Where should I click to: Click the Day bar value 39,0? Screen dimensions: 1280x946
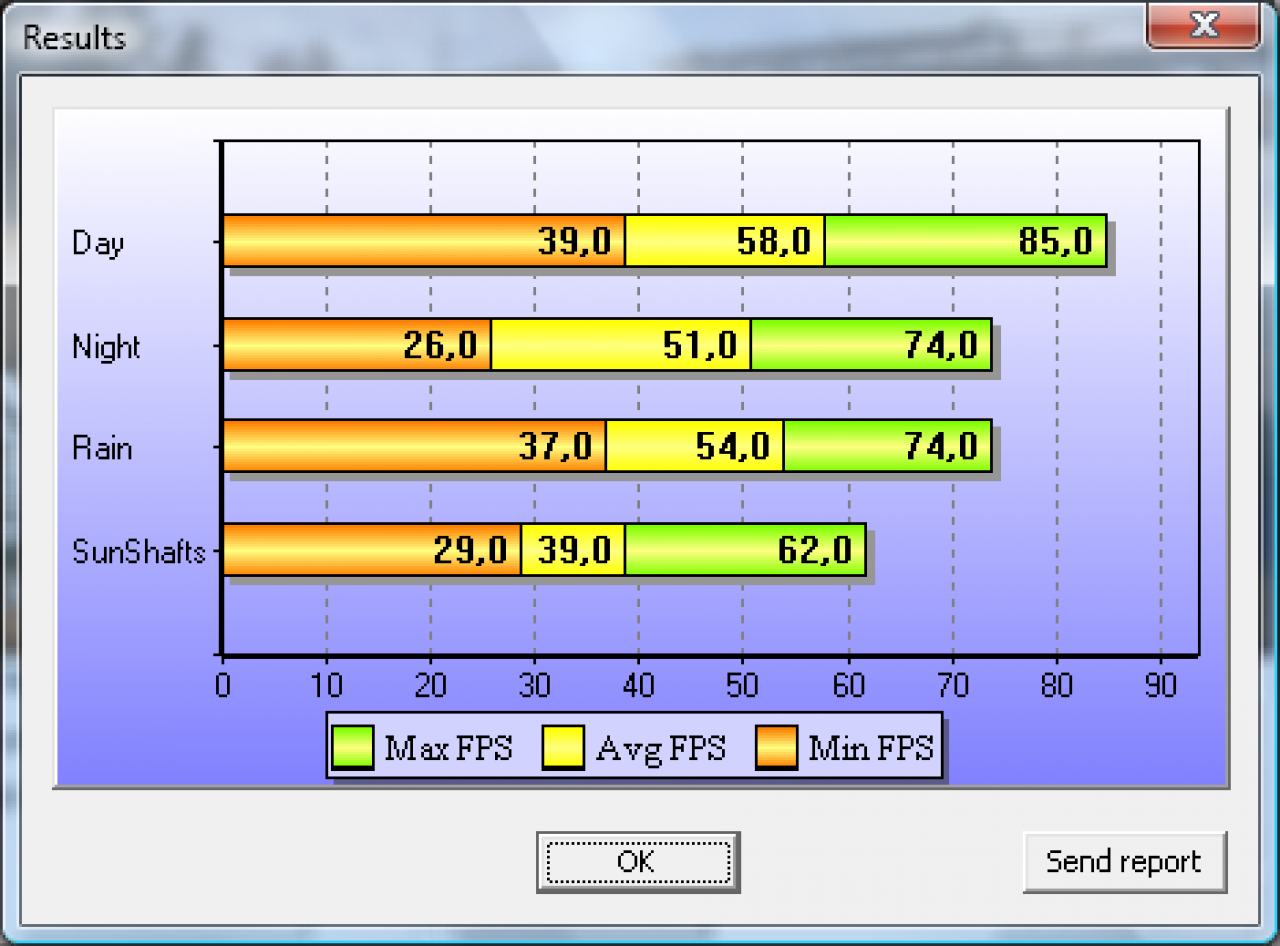(x=574, y=241)
